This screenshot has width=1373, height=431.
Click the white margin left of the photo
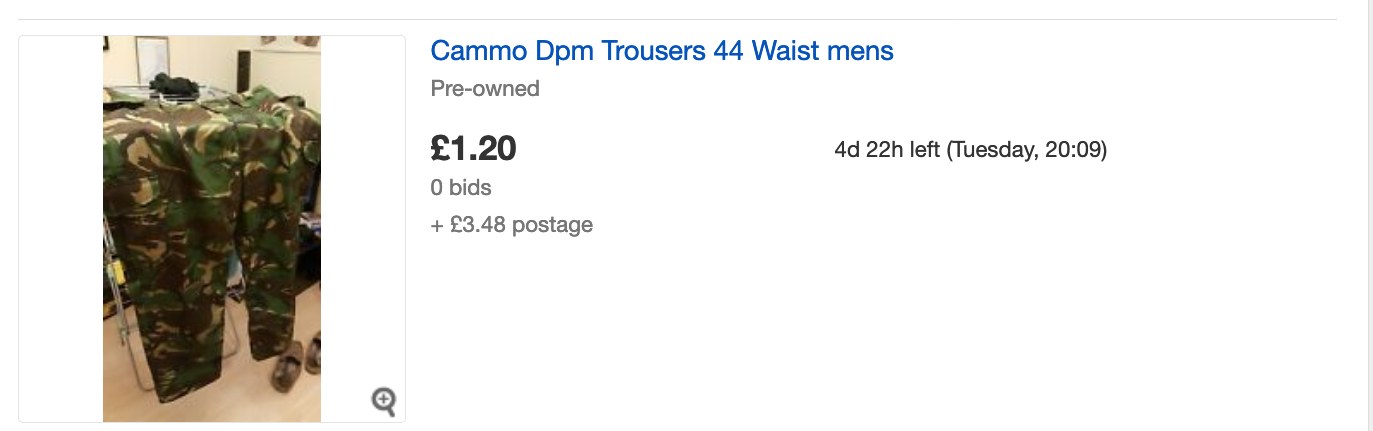click(x=61, y=229)
